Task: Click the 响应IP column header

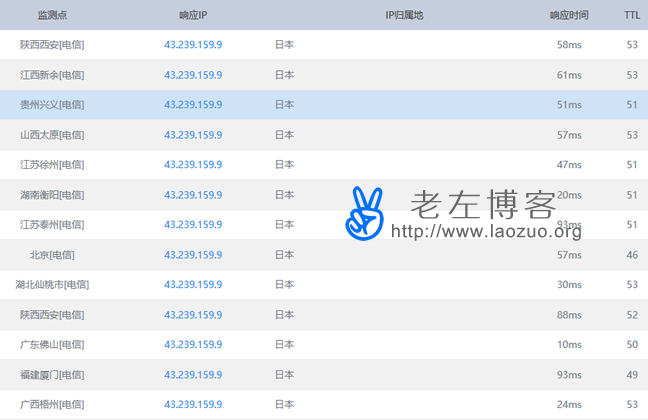Action: (x=193, y=15)
